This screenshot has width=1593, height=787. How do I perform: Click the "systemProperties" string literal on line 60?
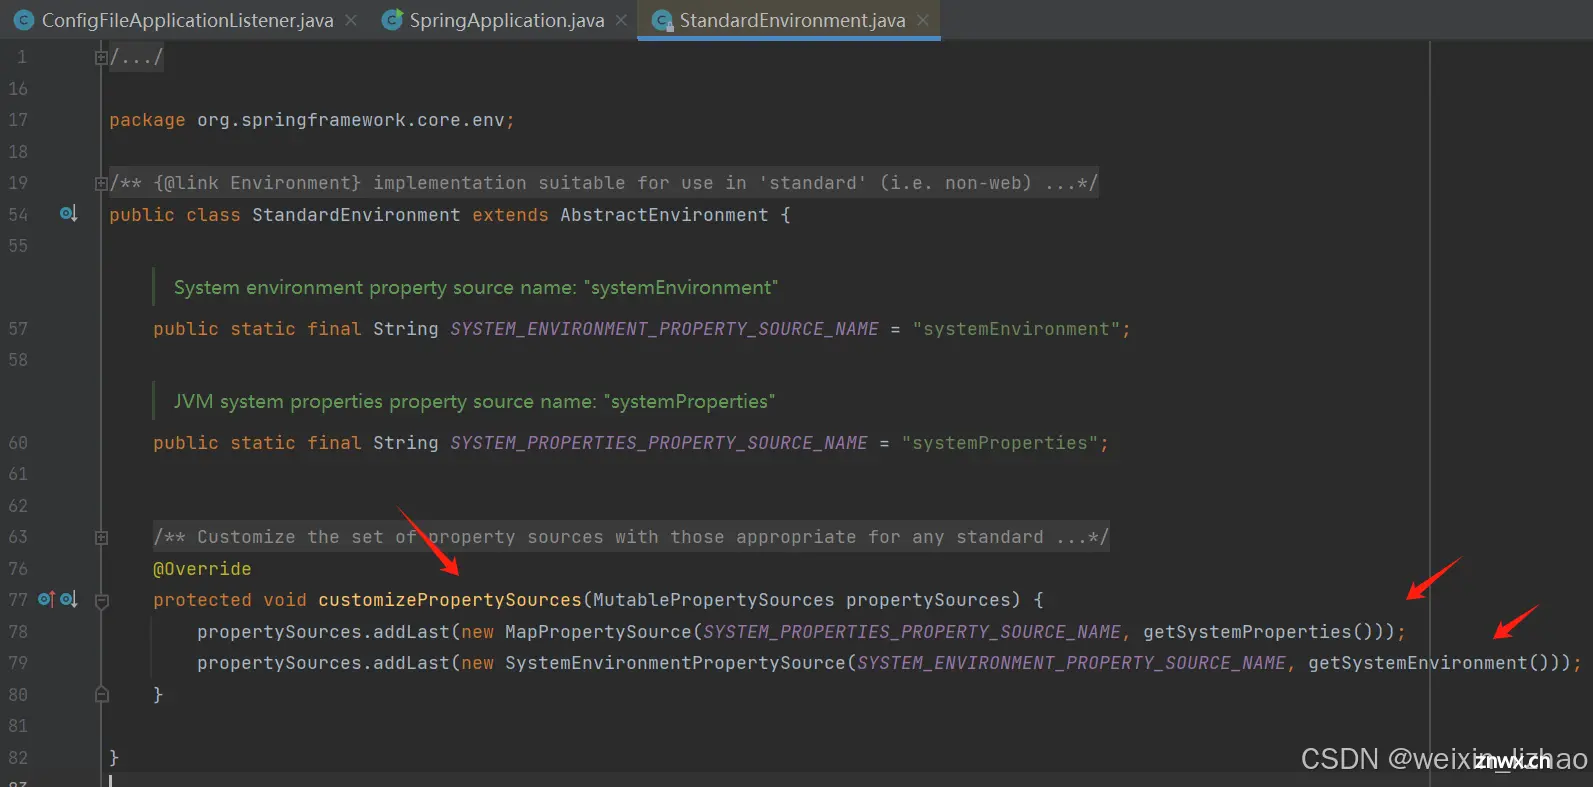tap(1000, 443)
